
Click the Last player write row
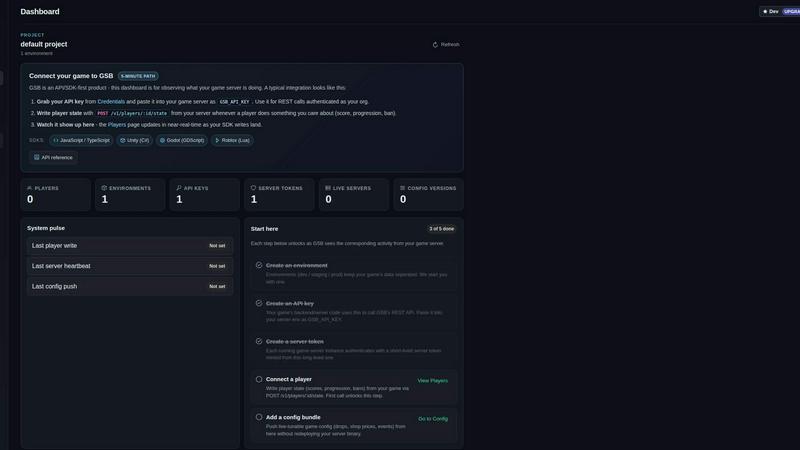(x=130, y=245)
